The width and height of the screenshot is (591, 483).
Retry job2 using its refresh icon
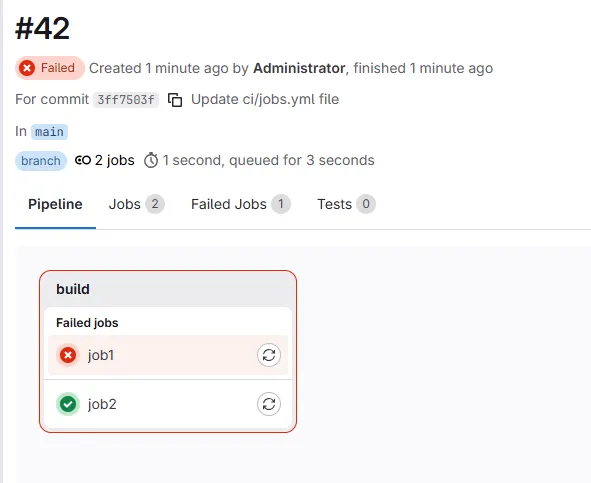(269, 404)
